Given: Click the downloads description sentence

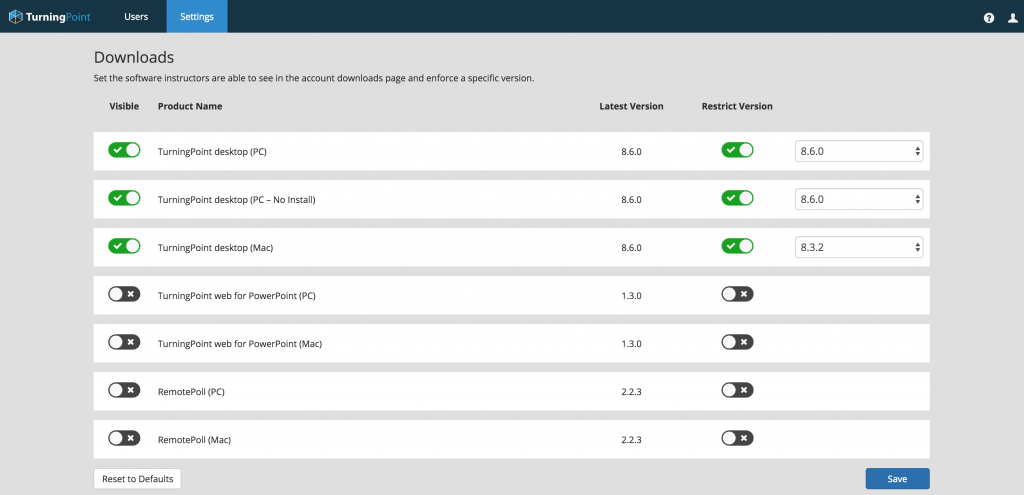Looking at the screenshot, I should click(x=314, y=78).
